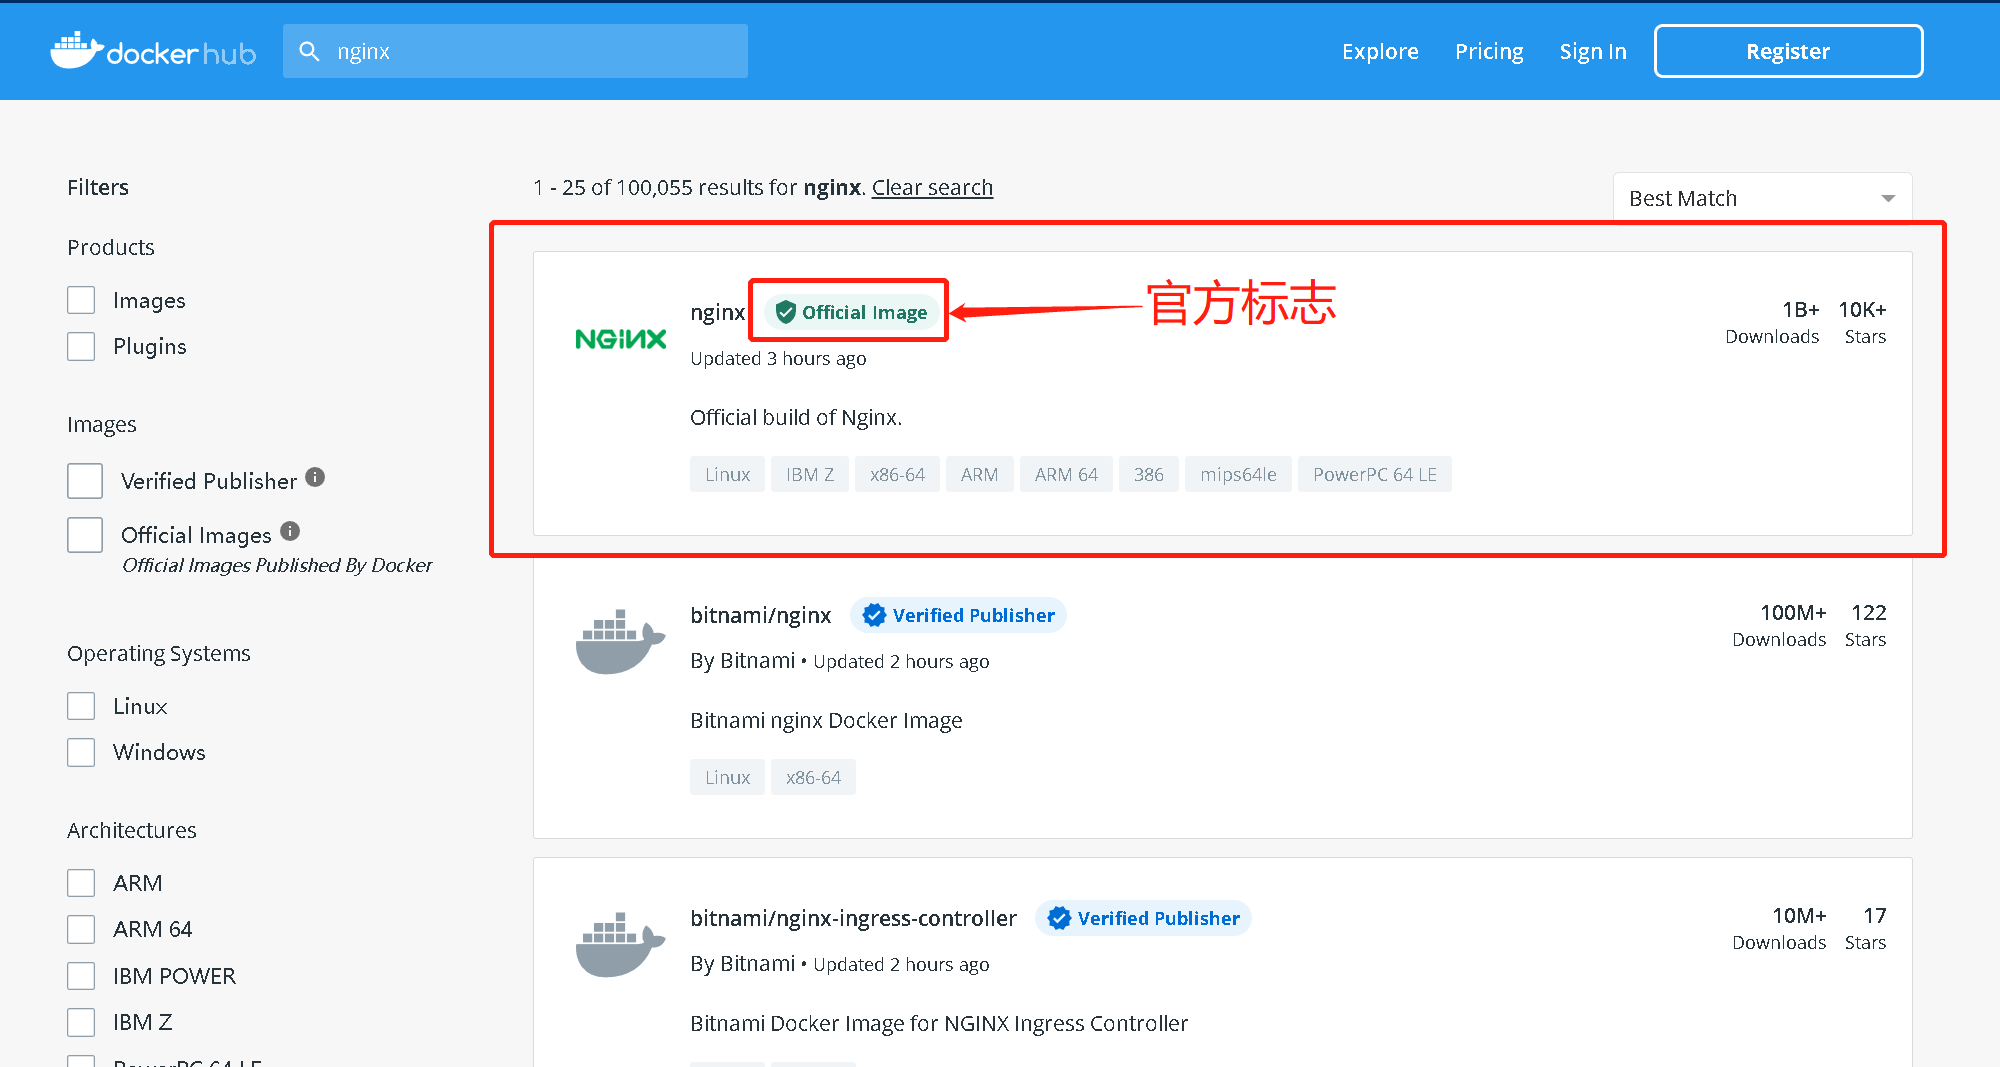Image resolution: width=2000 pixels, height=1067 pixels.
Task: Focus the nginx search input field
Action: (515, 51)
